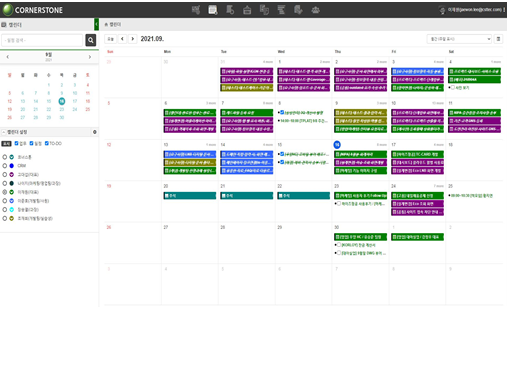Click the magnifier search button beside schedule search
This screenshot has width=507, height=374.
(91, 40)
